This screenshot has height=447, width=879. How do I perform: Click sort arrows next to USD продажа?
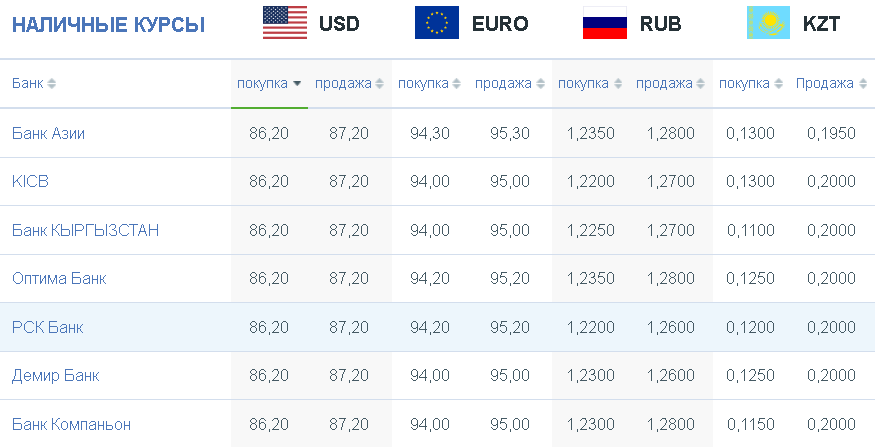pos(380,84)
